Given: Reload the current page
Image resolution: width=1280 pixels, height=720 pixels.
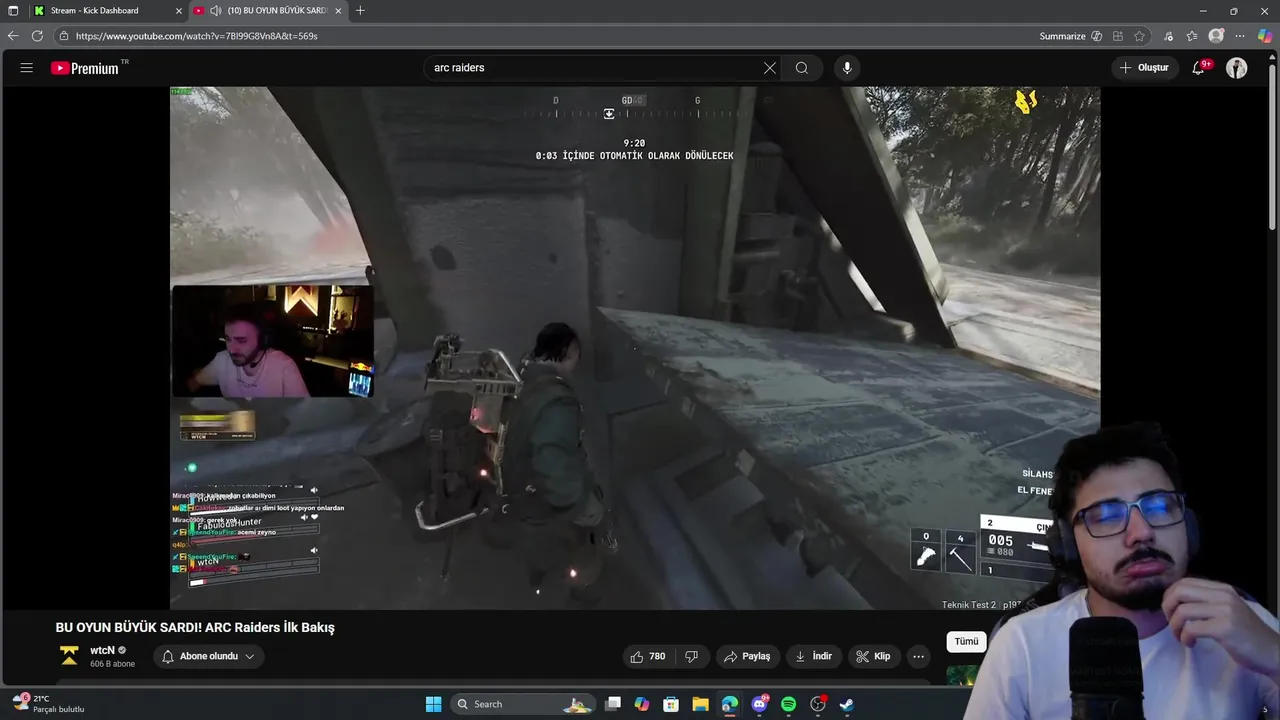Looking at the screenshot, I should pyautogui.click(x=37, y=36).
